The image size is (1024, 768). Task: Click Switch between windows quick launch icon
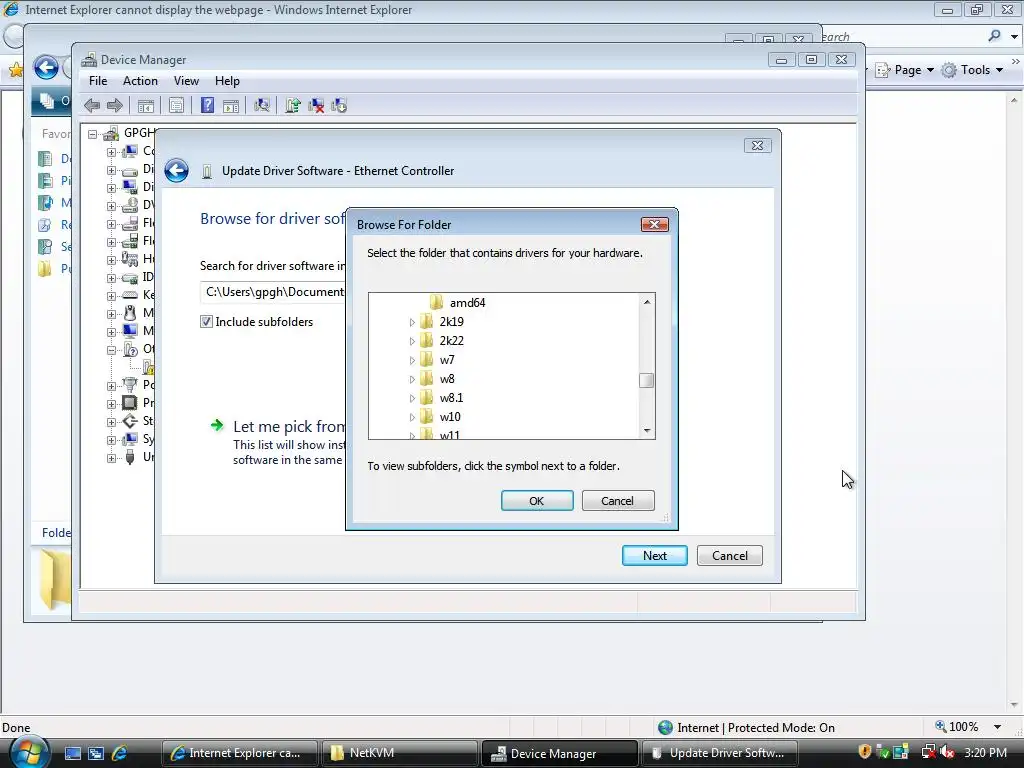[96, 753]
